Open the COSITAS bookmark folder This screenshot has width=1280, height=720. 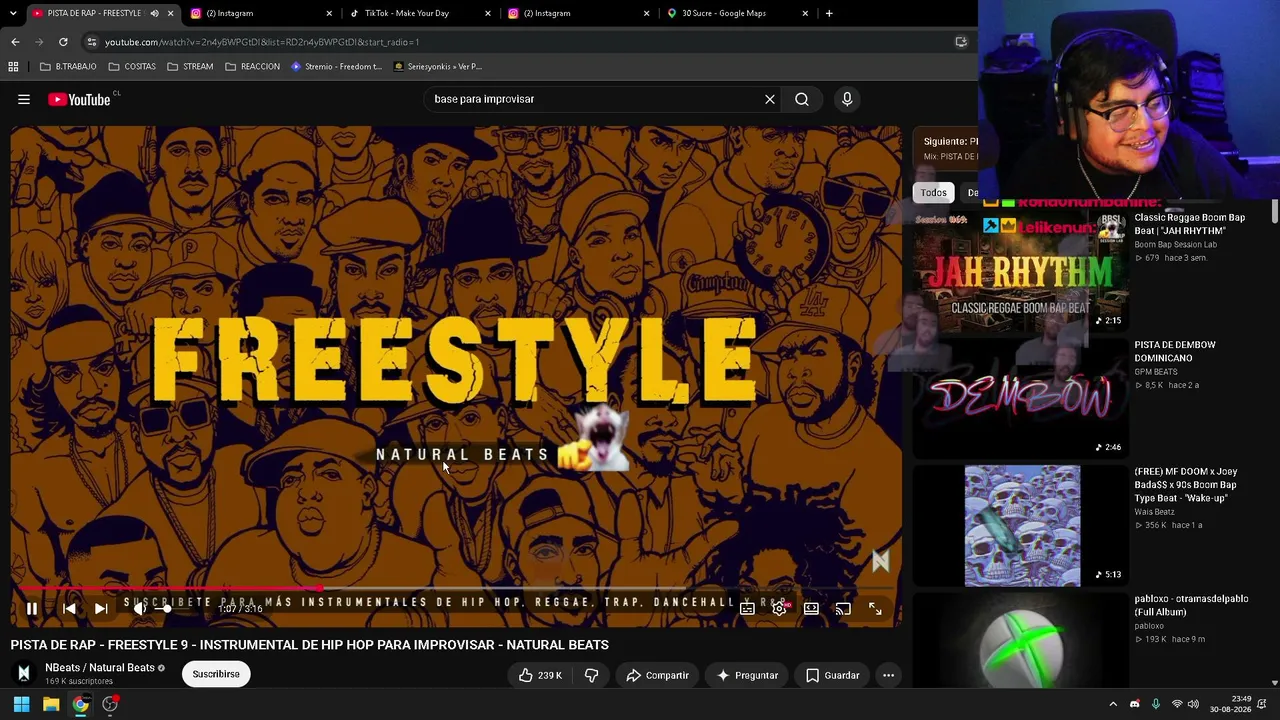pos(132,67)
